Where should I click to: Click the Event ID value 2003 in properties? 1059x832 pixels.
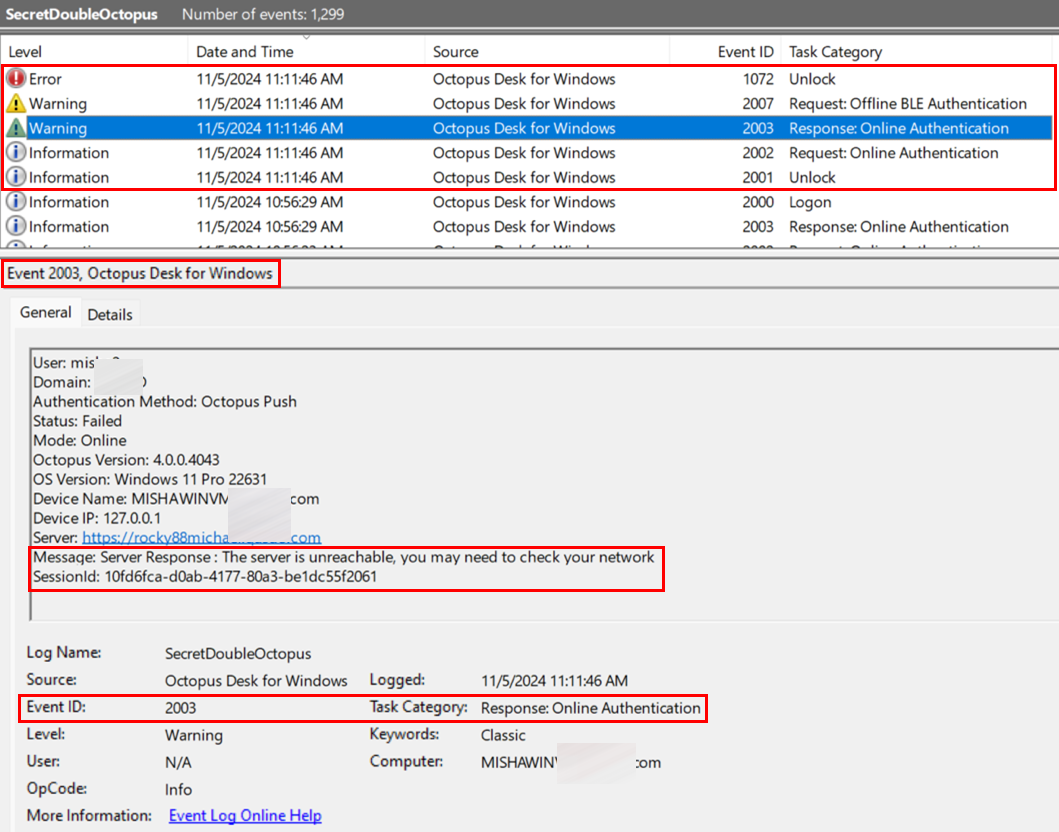click(x=180, y=708)
